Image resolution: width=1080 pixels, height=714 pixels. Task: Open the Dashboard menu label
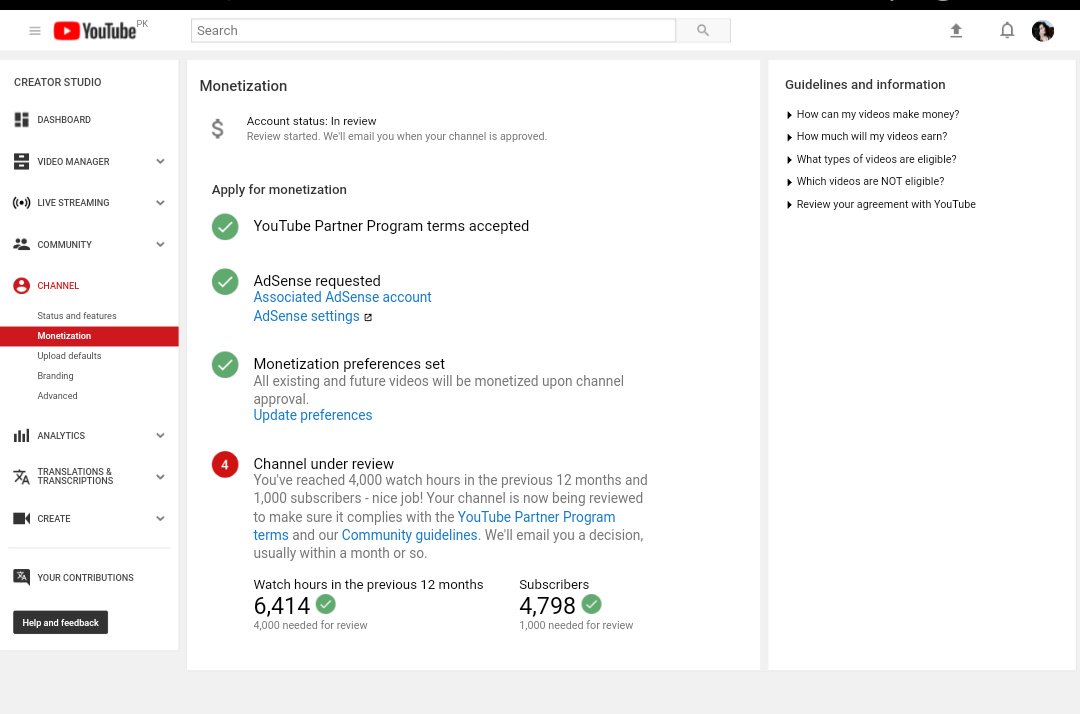pyautogui.click(x=64, y=120)
